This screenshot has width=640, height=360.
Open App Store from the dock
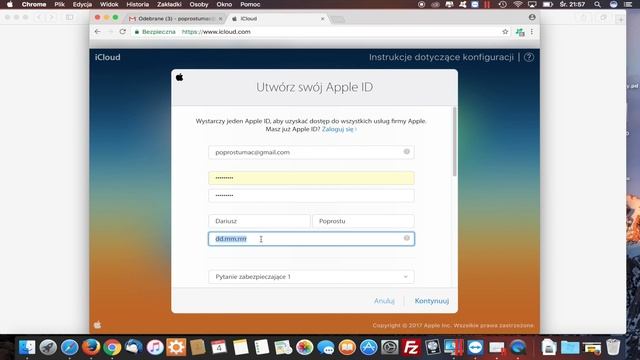(369, 347)
